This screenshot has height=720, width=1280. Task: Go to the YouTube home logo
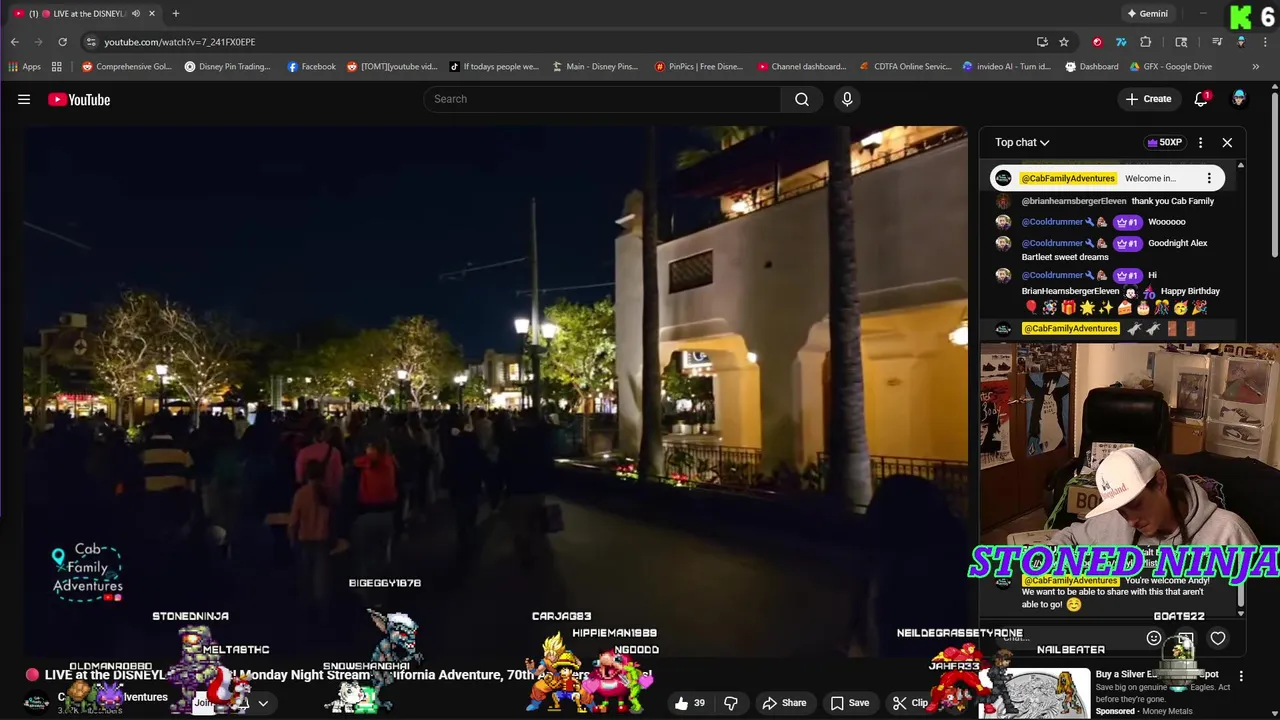79,99
